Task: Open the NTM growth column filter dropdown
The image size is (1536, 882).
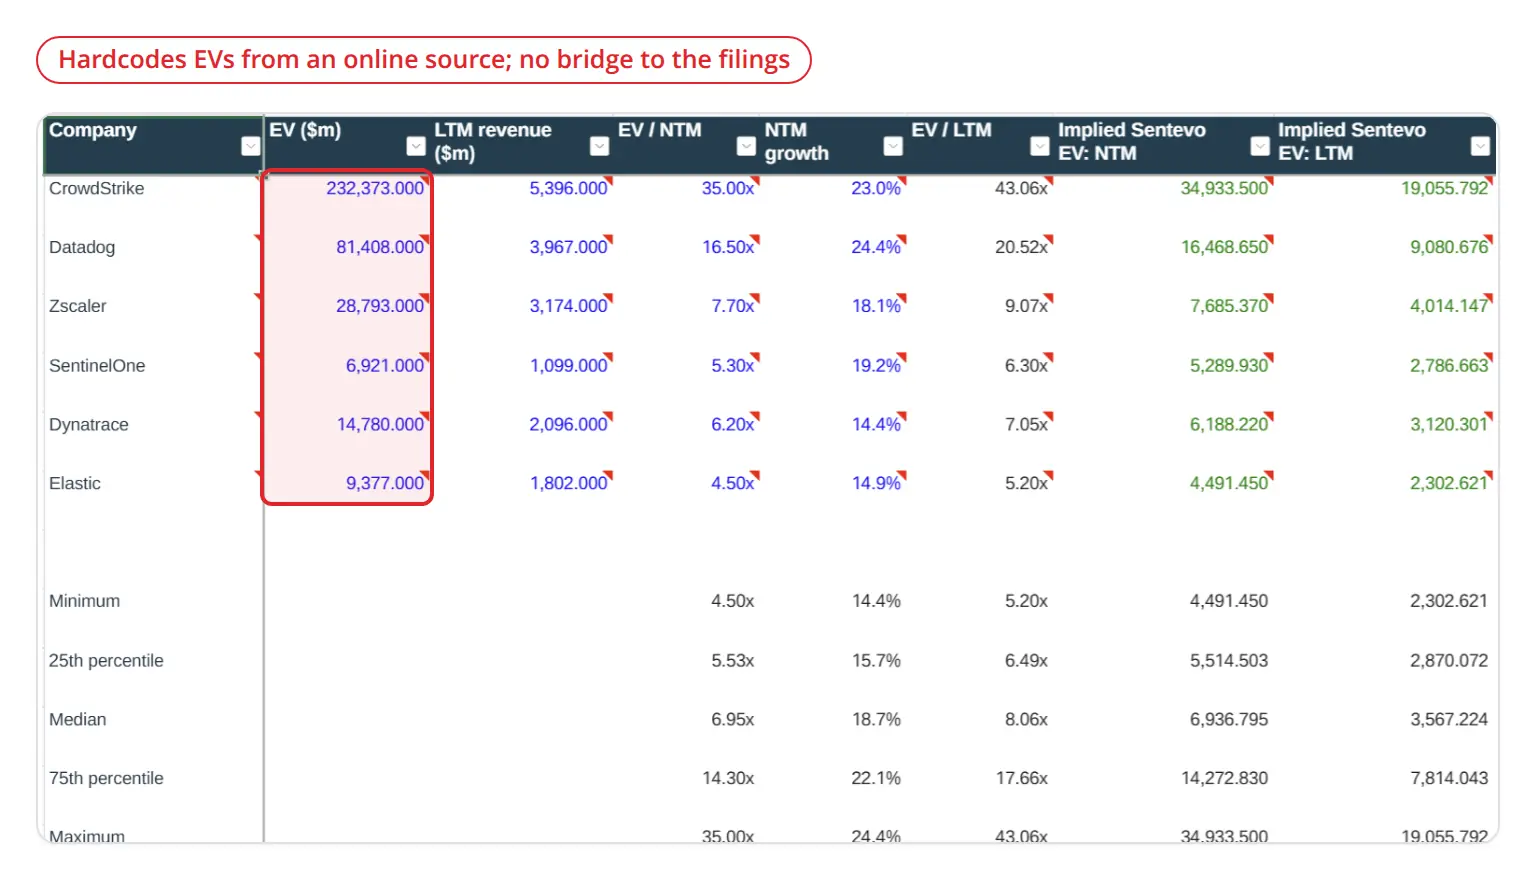Action: tap(894, 147)
